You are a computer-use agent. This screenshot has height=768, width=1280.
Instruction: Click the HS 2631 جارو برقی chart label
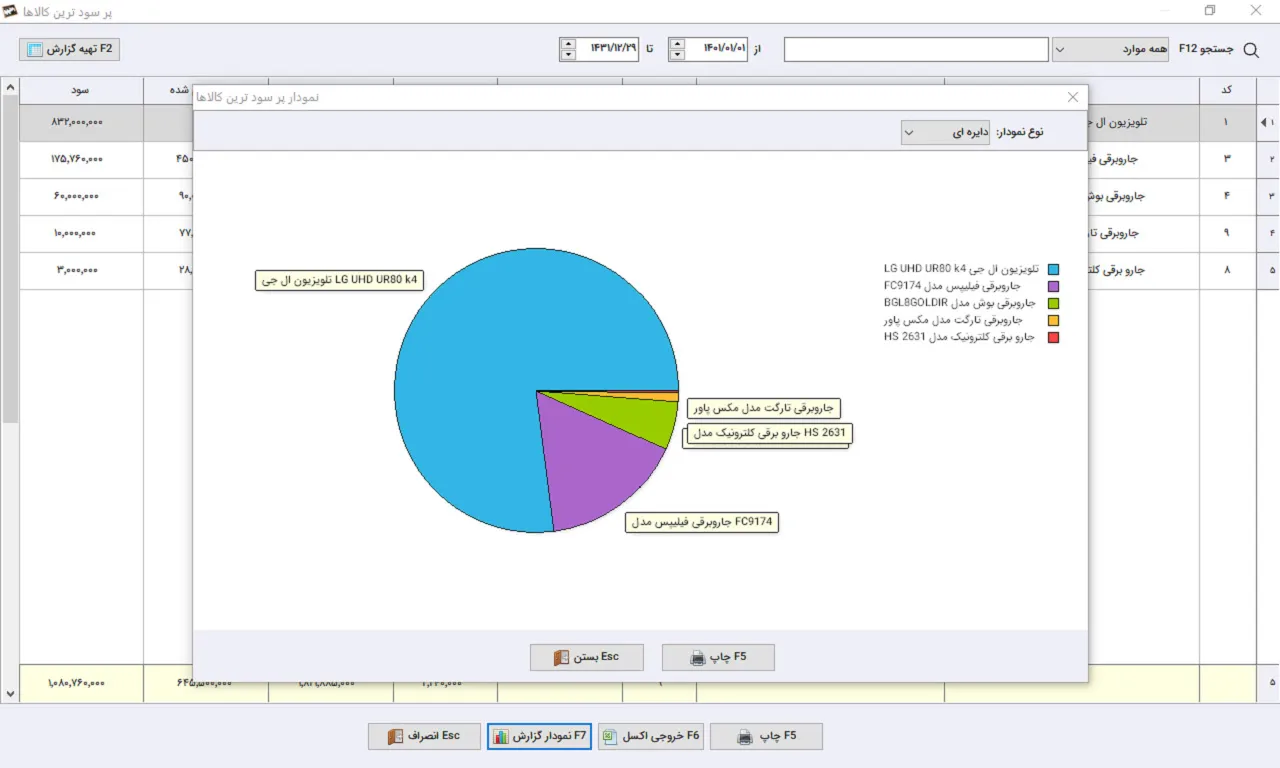(770, 433)
